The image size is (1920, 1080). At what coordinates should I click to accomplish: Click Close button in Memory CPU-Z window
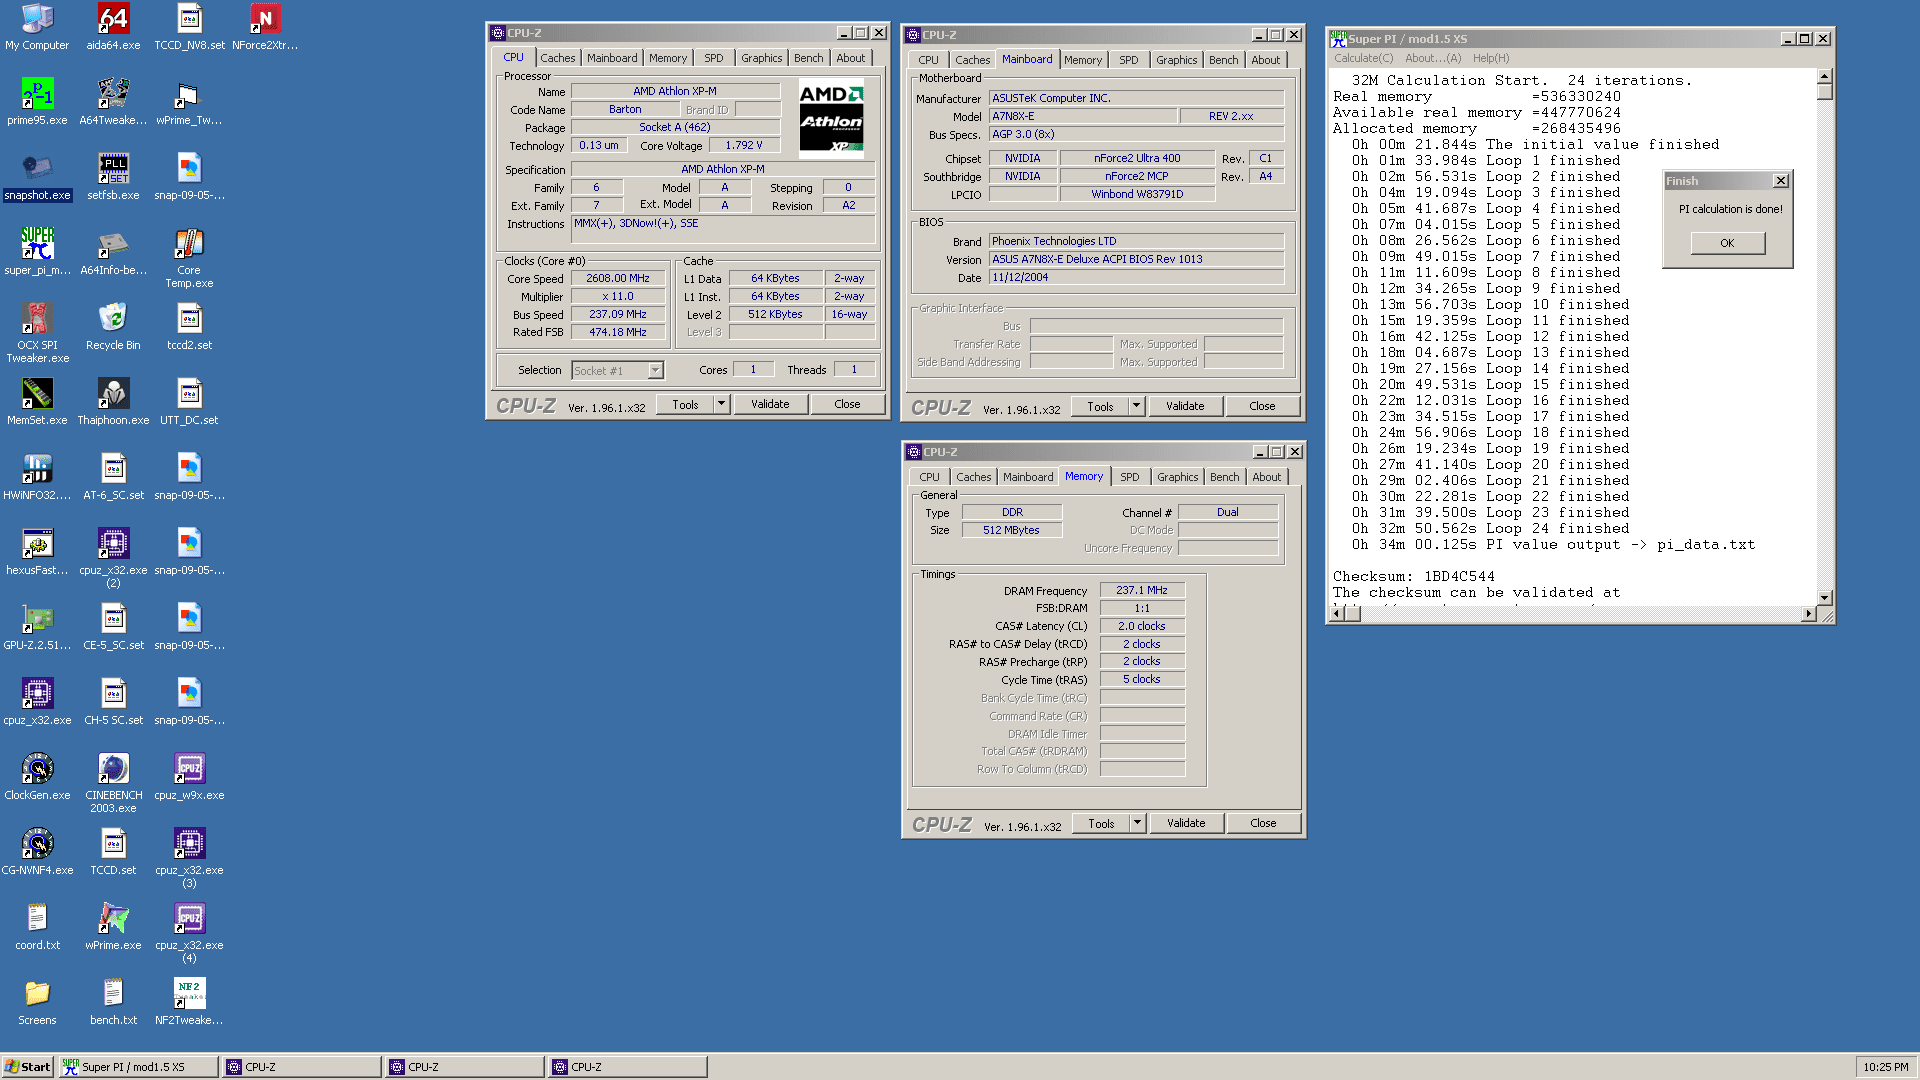[1263, 823]
